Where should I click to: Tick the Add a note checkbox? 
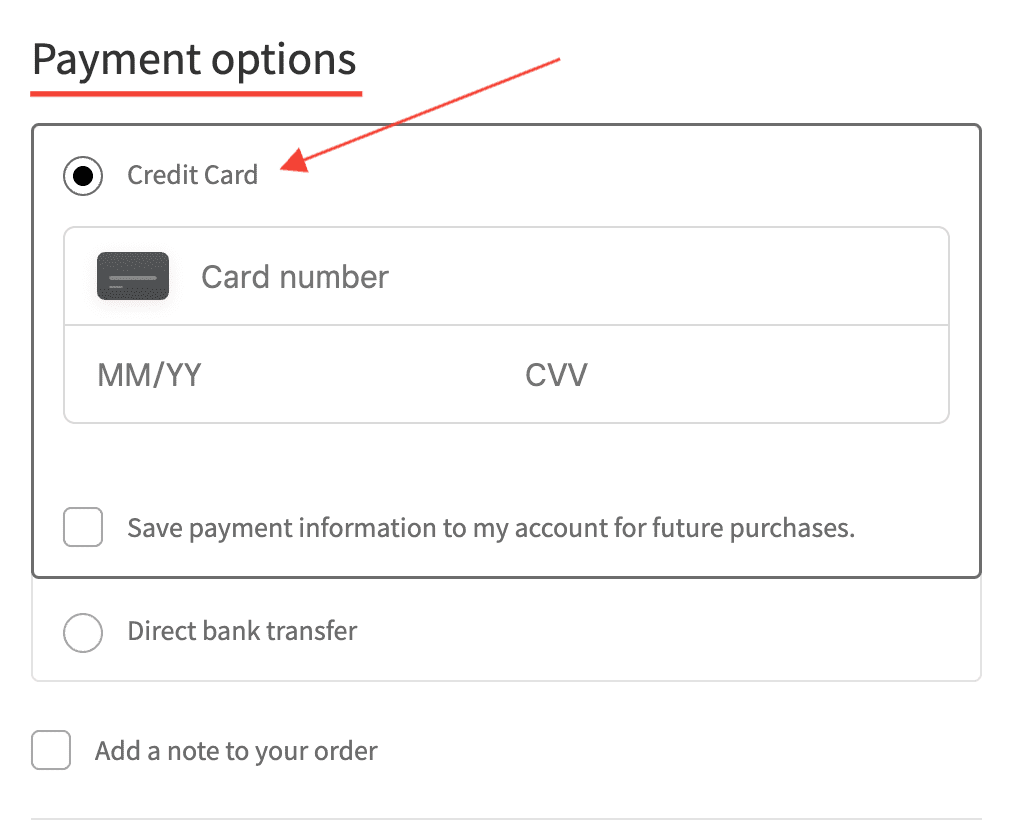point(51,750)
